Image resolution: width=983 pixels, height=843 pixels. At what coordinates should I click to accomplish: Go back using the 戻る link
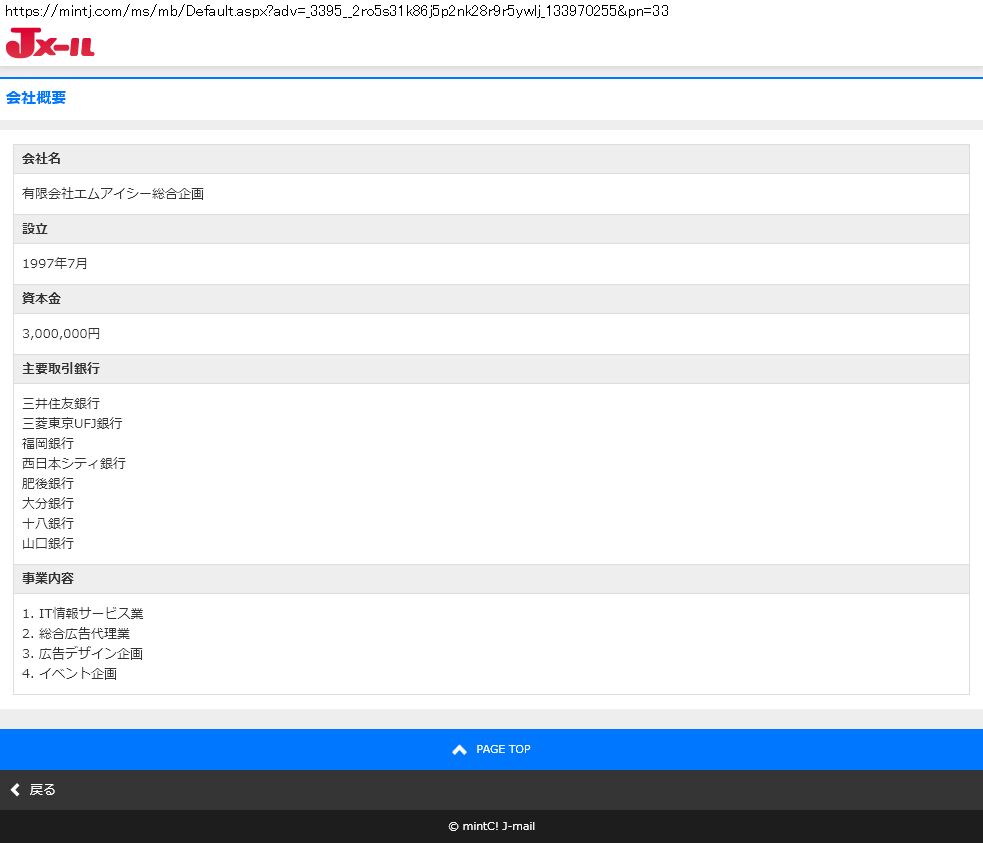pyautogui.click(x=42, y=790)
